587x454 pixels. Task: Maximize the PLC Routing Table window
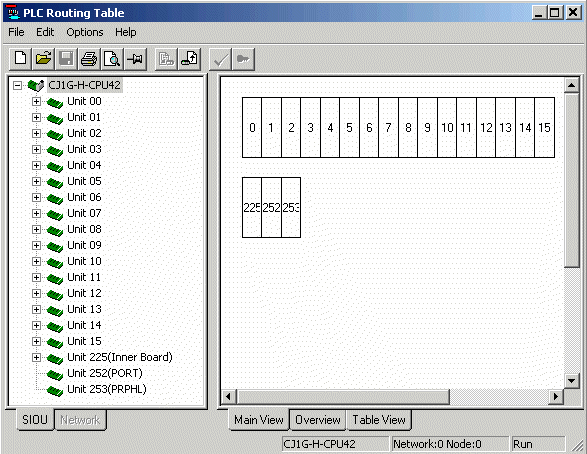point(554,13)
